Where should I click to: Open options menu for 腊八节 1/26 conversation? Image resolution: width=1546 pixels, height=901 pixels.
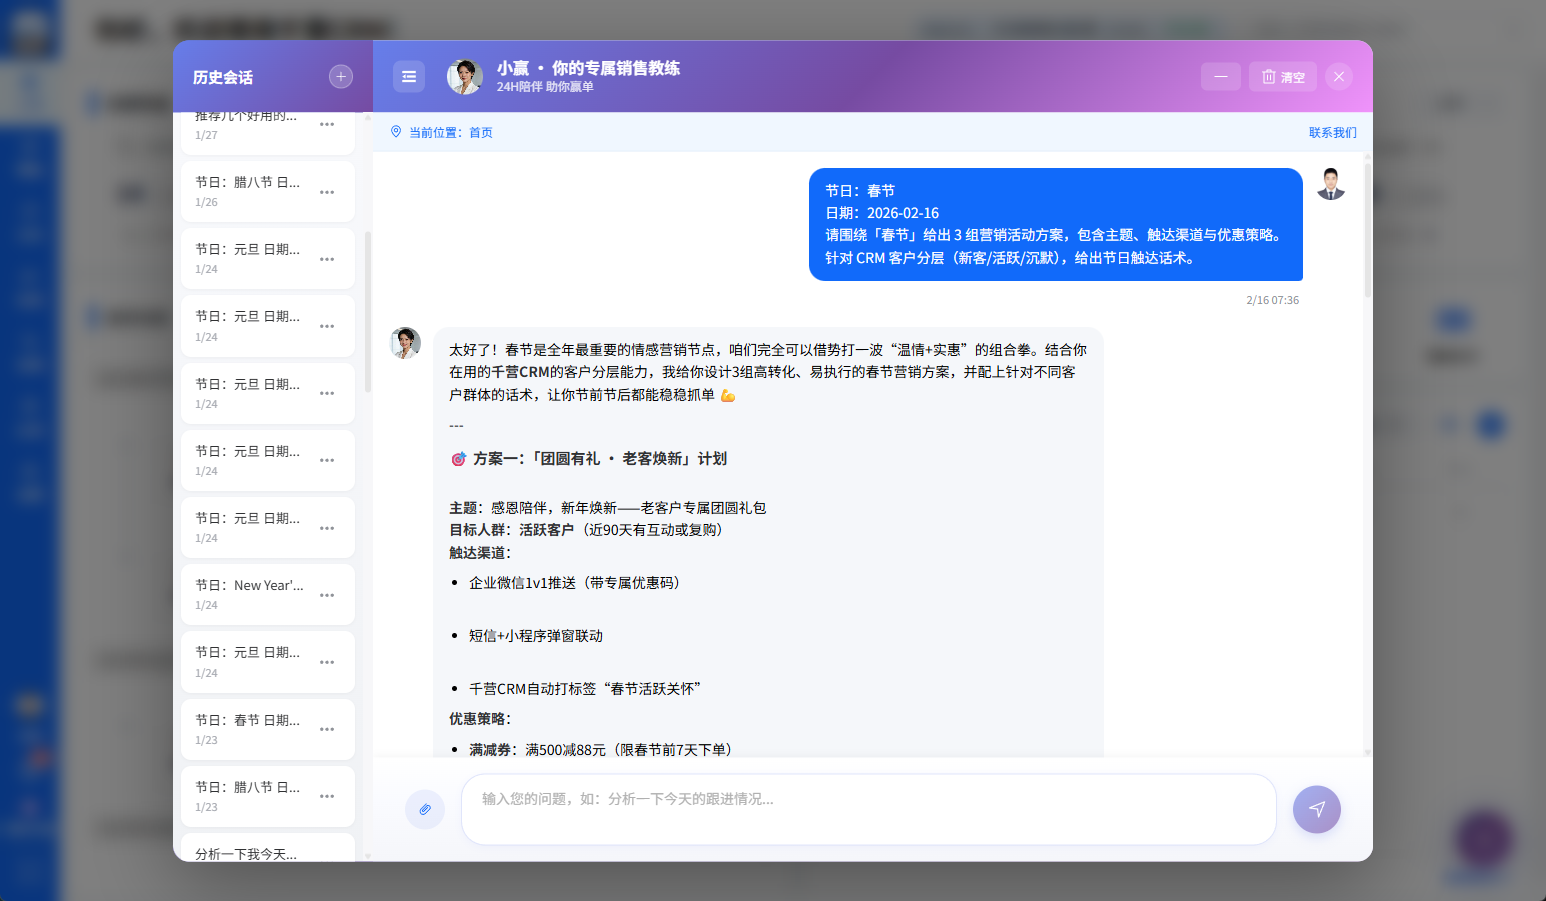[x=327, y=192]
